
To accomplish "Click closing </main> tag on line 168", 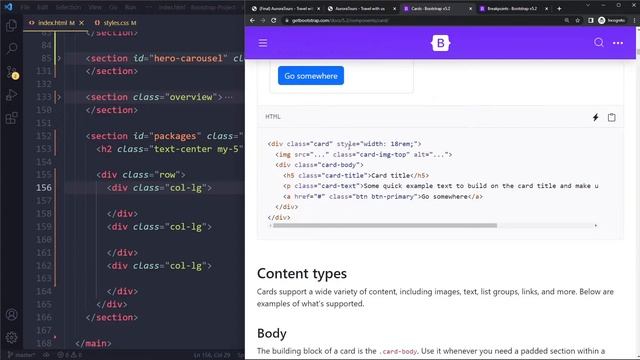I will [93, 343].
